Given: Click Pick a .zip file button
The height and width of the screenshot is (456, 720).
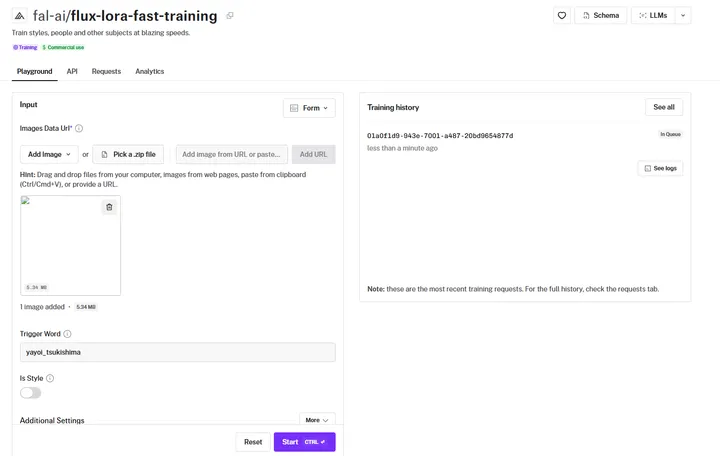Looking at the screenshot, I should pyautogui.click(x=128, y=154).
